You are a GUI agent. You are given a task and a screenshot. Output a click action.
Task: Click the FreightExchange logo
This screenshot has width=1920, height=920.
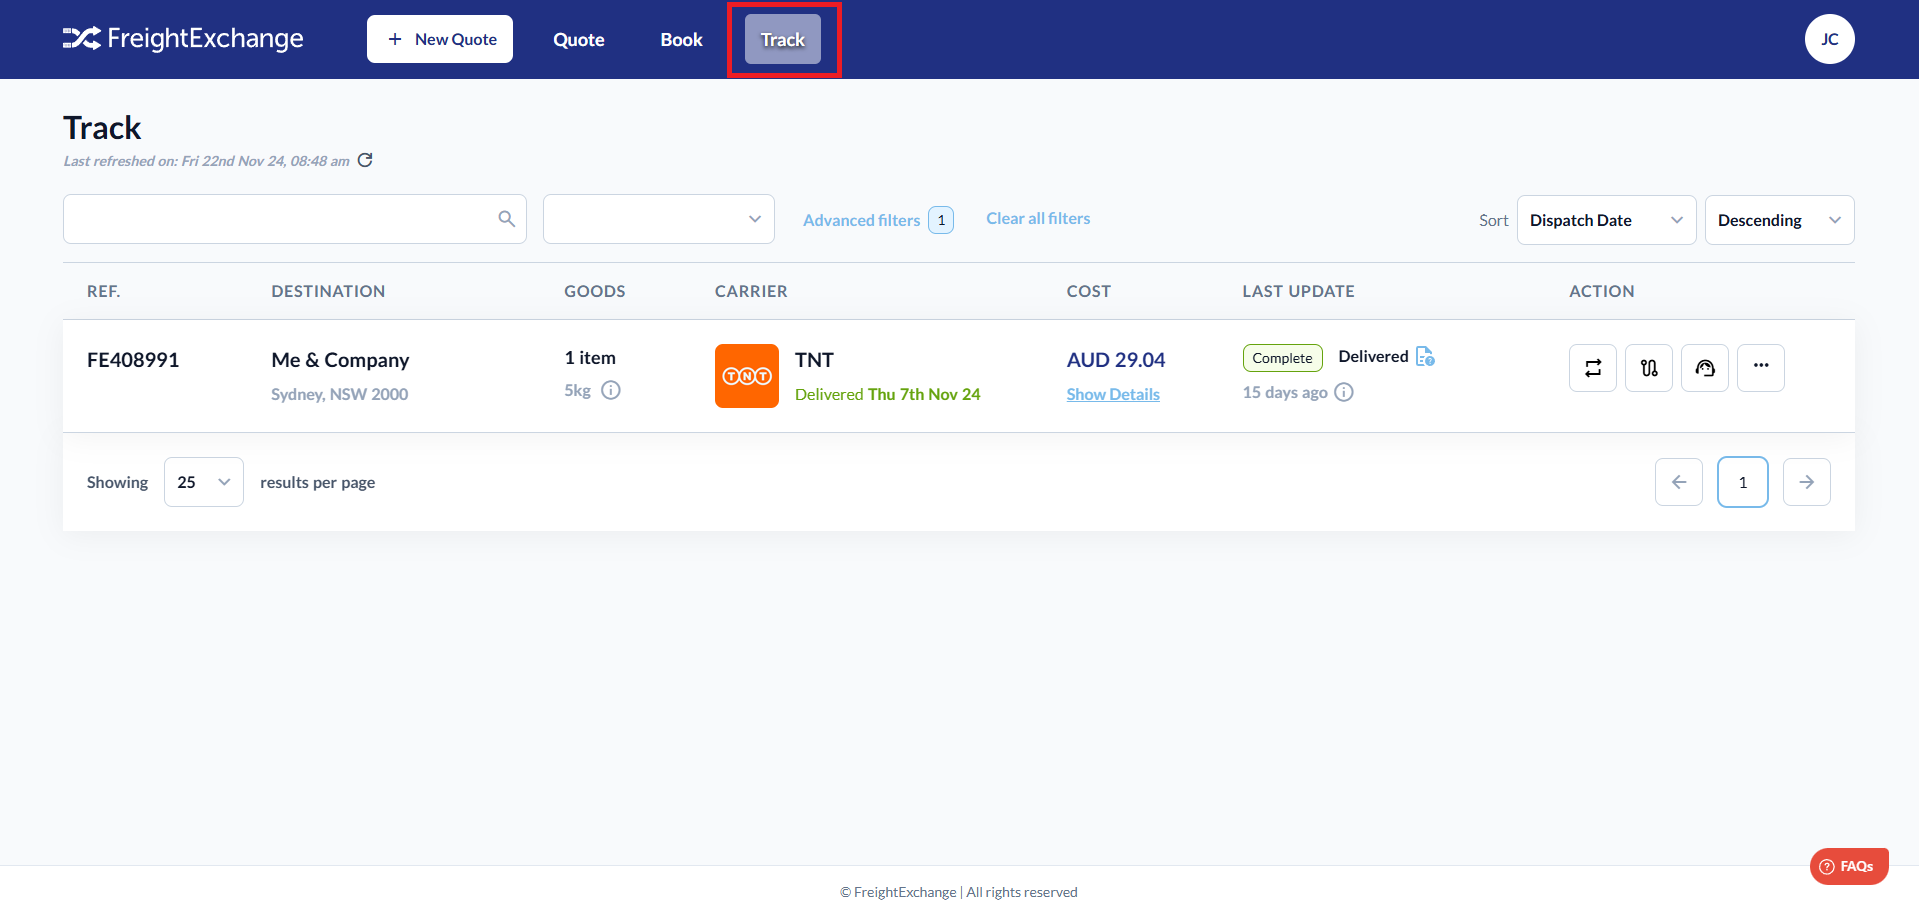coord(183,39)
